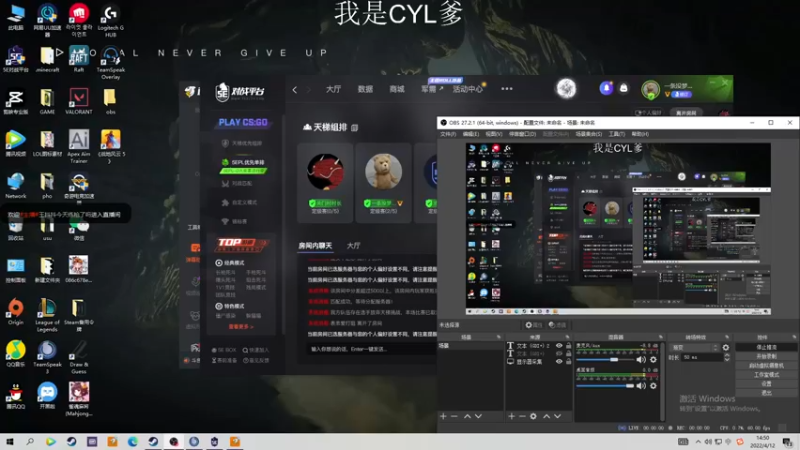The width and height of the screenshot is (800, 450).
Task: Add a new scene with the plus icon
Action: [x=443, y=416]
